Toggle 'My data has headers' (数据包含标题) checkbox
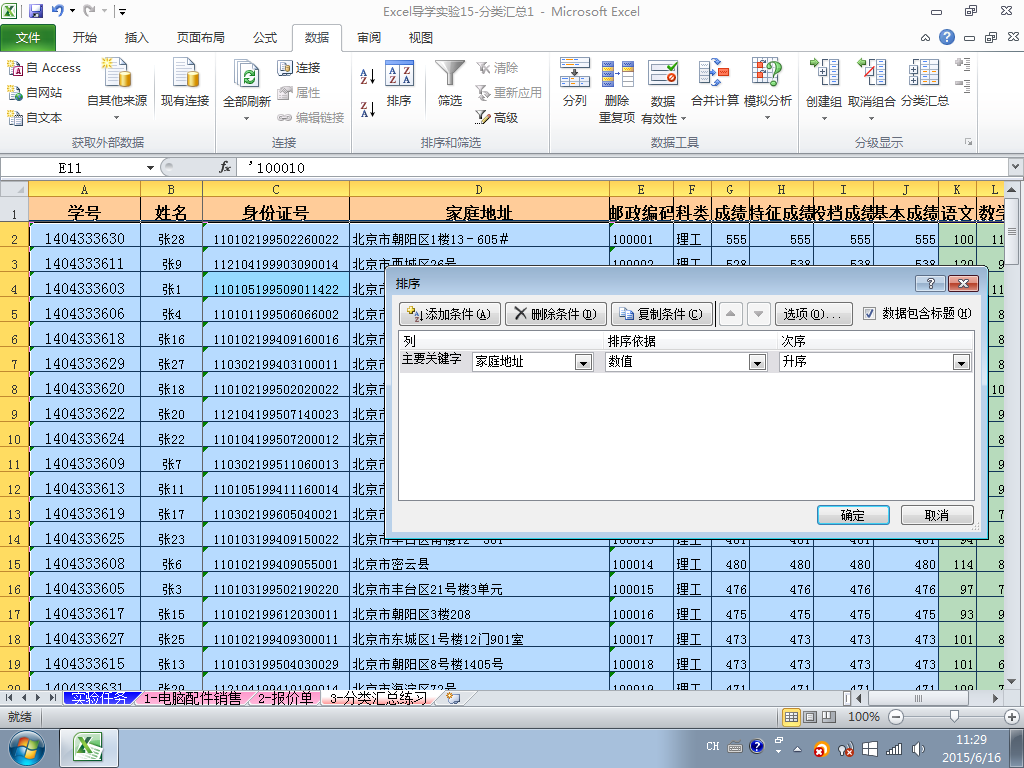 pyautogui.click(x=869, y=313)
